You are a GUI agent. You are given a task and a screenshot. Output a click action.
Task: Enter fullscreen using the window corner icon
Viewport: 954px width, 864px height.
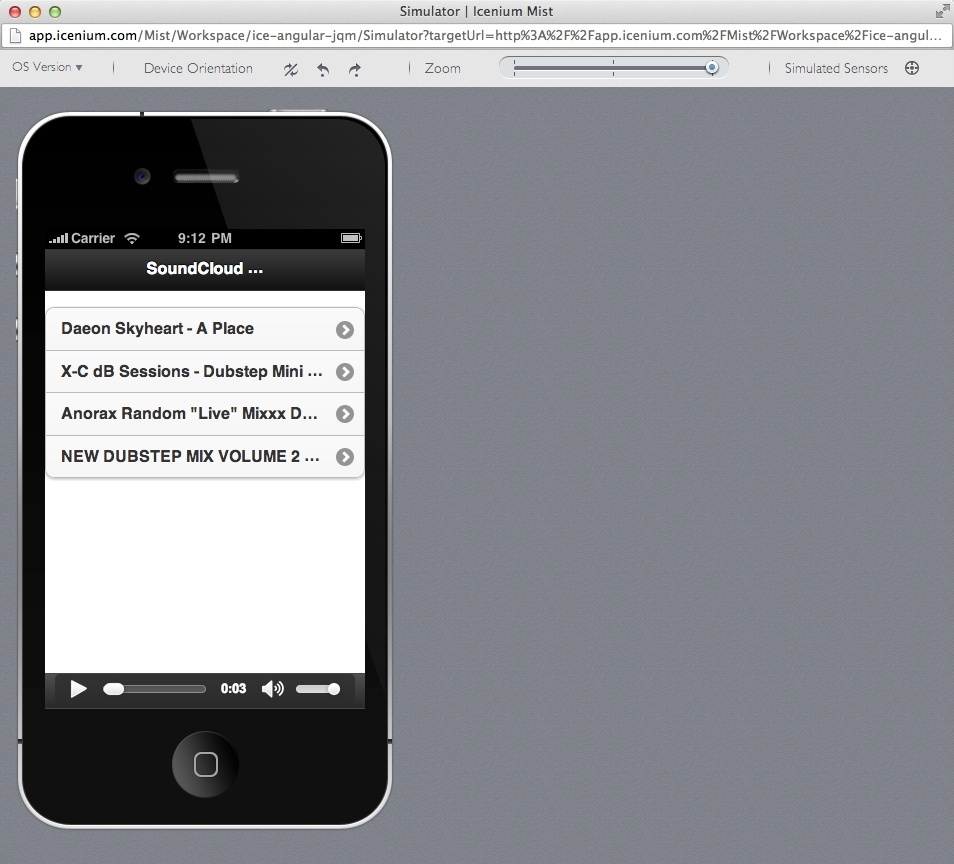[x=942, y=11]
